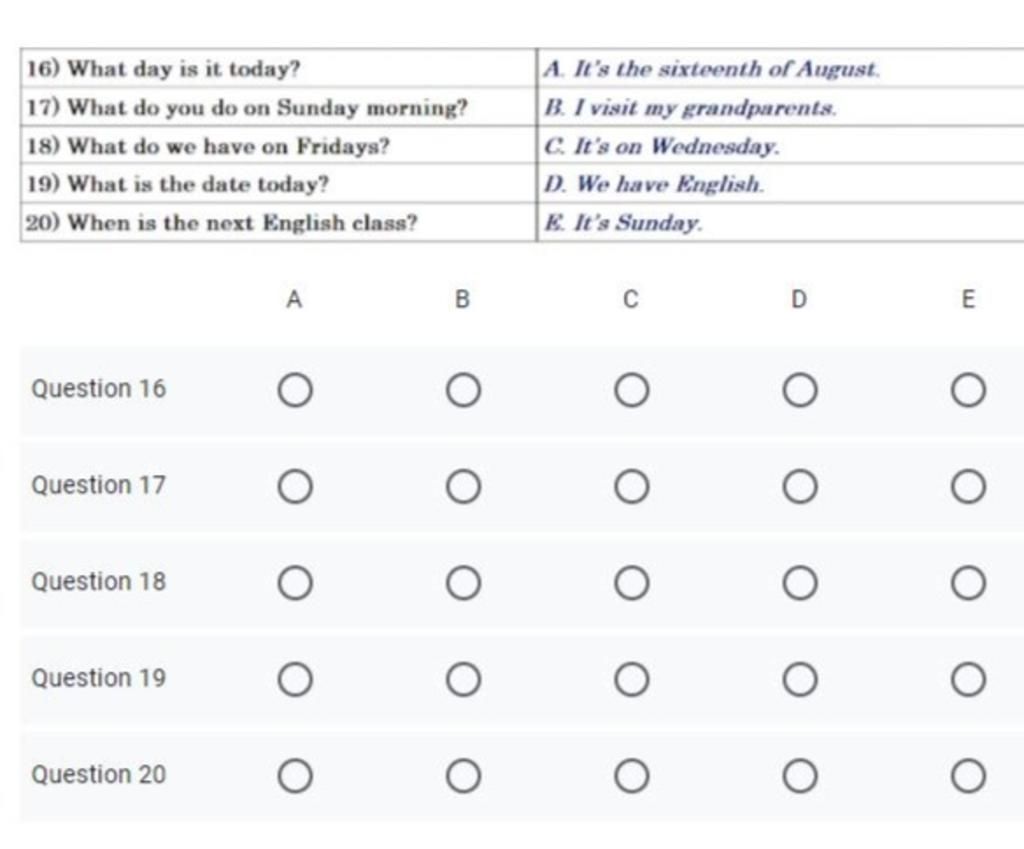Screen dimensions: 1024x849
Task: Click the text 'What day is it today?'
Action: pyautogui.click(x=187, y=70)
